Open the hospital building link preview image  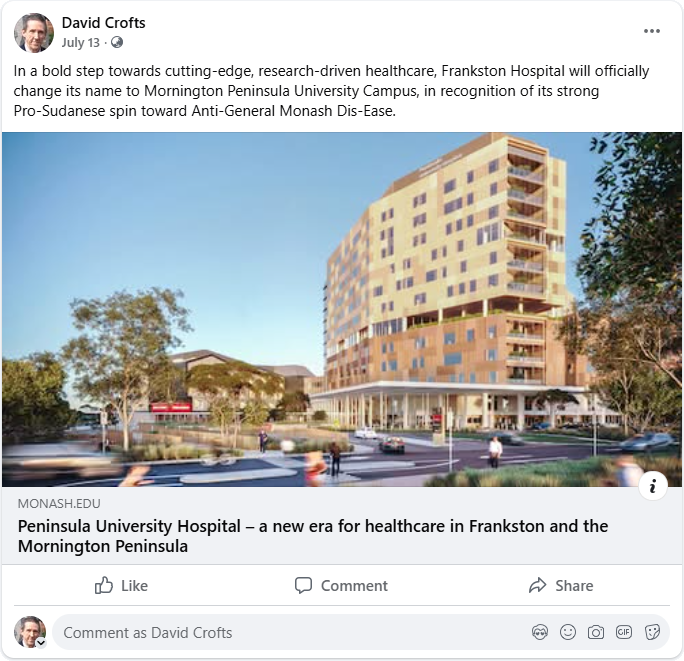click(x=342, y=309)
